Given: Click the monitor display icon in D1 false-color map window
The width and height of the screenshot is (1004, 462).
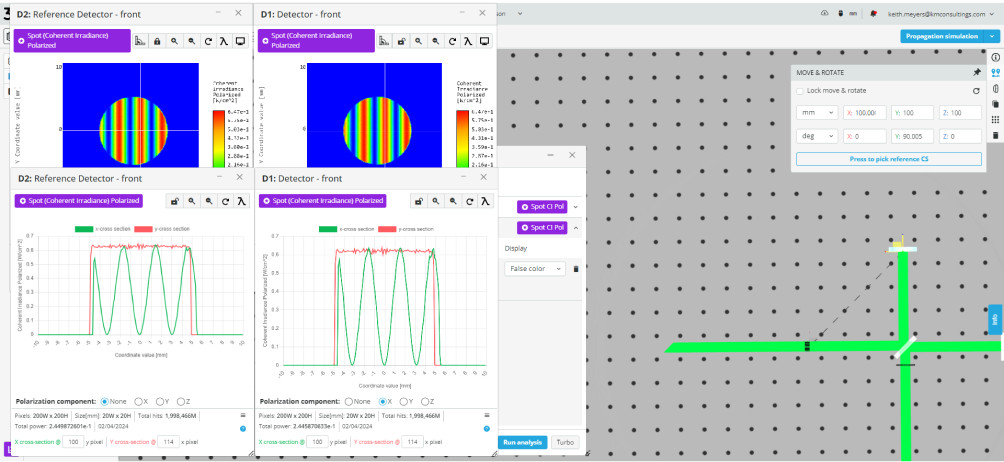Looking at the screenshot, I should 485,41.
